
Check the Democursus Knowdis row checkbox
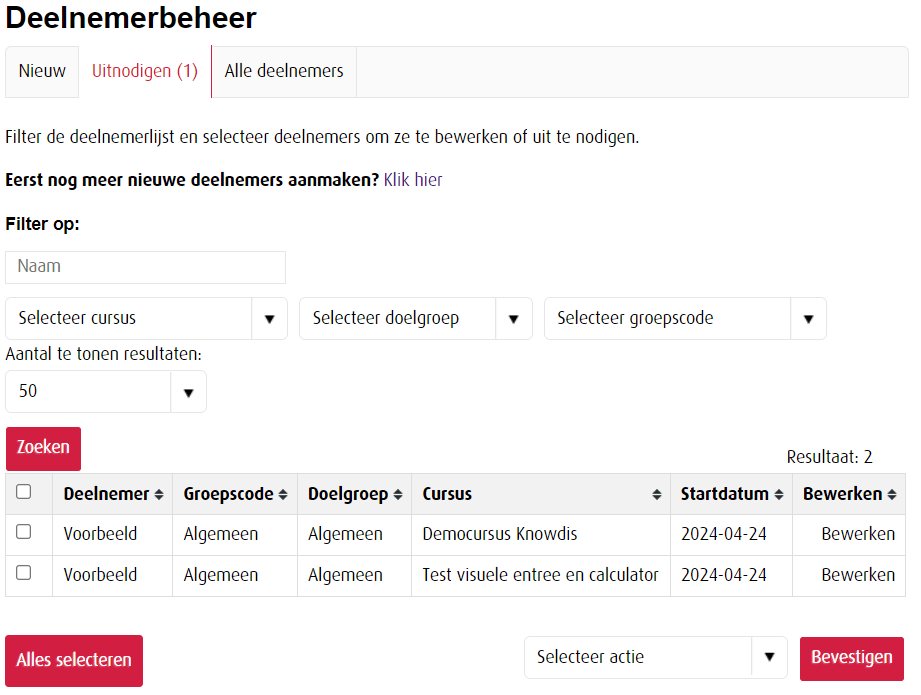(24, 532)
